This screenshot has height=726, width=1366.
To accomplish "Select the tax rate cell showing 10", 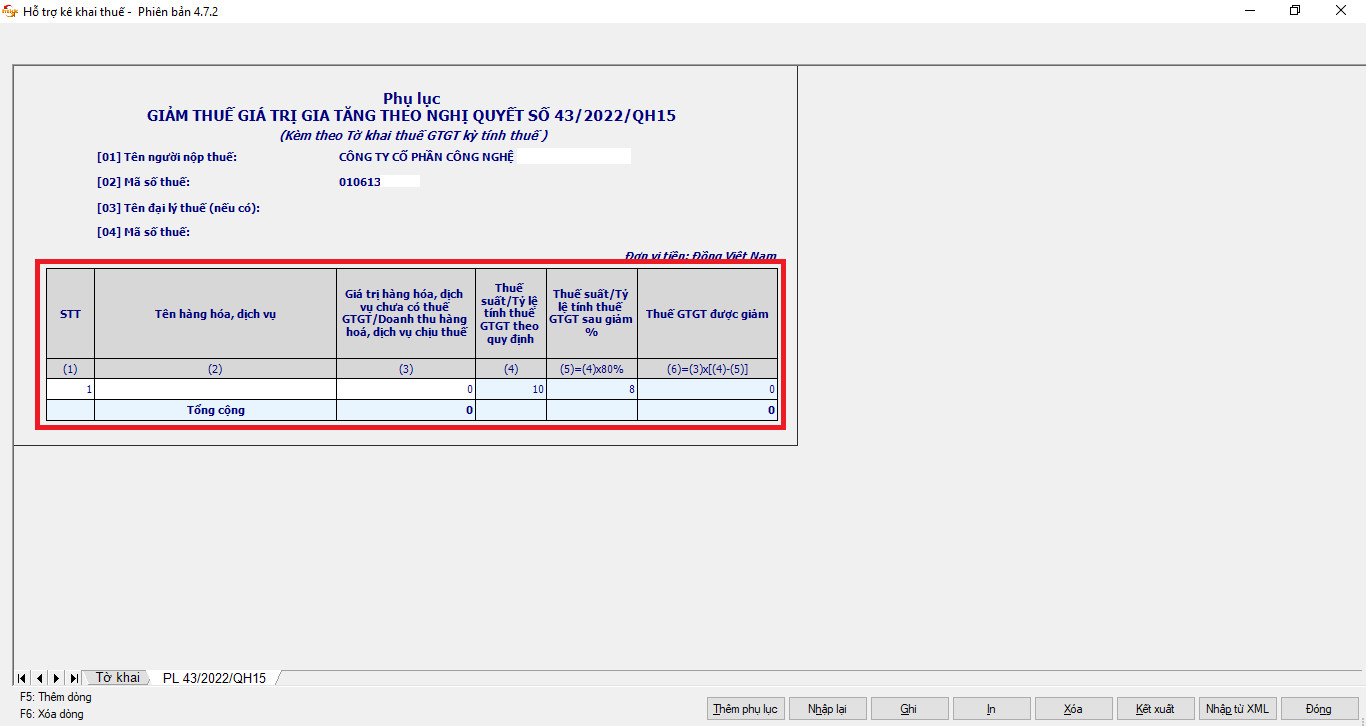I will click(x=511, y=389).
